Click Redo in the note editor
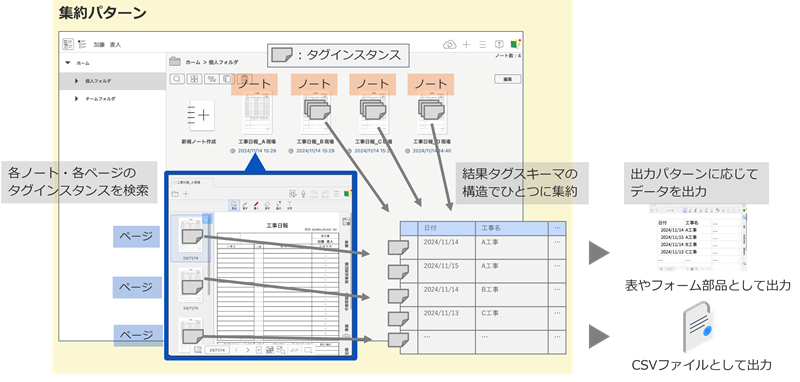The height and width of the screenshot is (382, 800). tap(325, 193)
